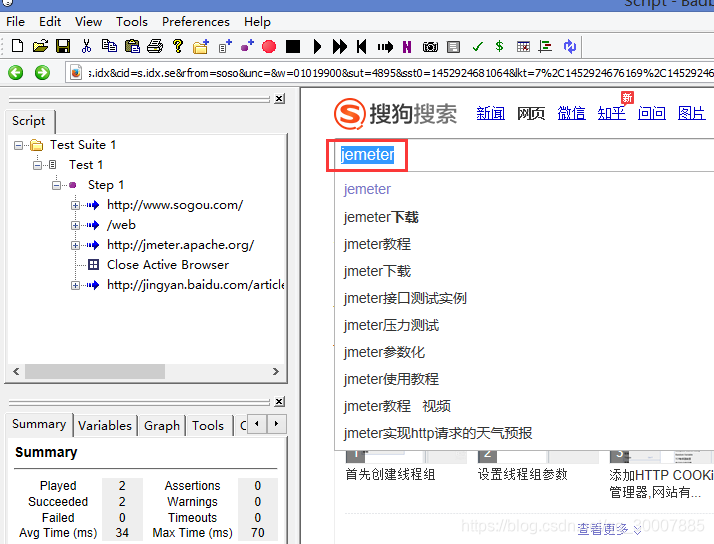Choose suggestion jmeter压力测试
This screenshot has width=714, height=544.
[x=391, y=325]
